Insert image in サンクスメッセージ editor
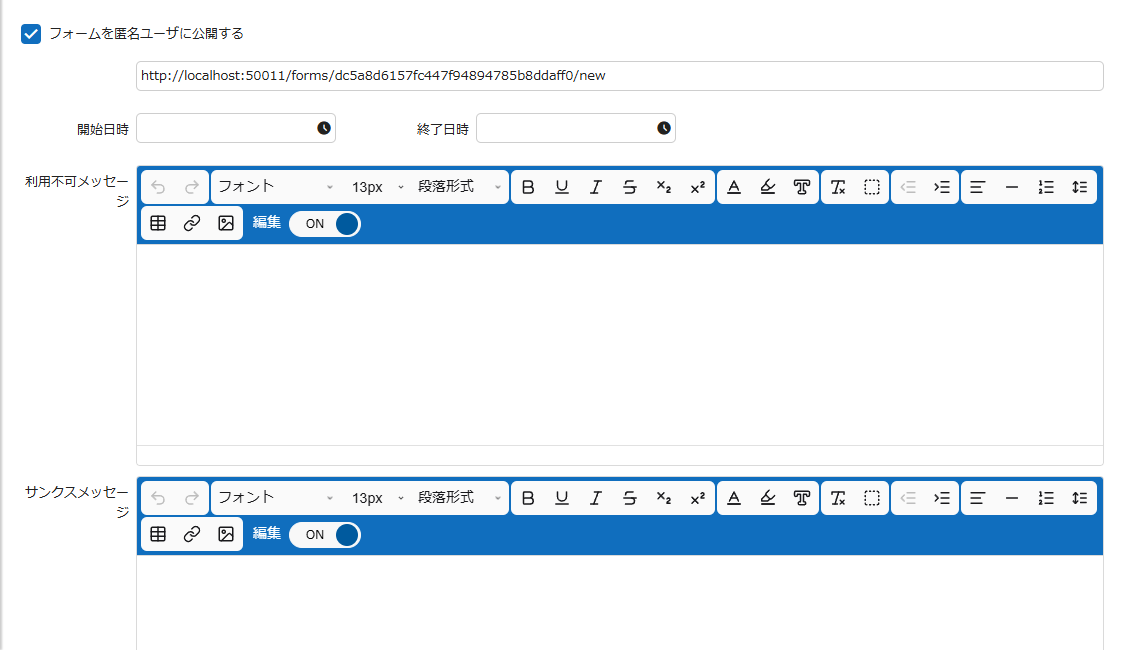The image size is (1130, 650). click(x=226, y=534)
